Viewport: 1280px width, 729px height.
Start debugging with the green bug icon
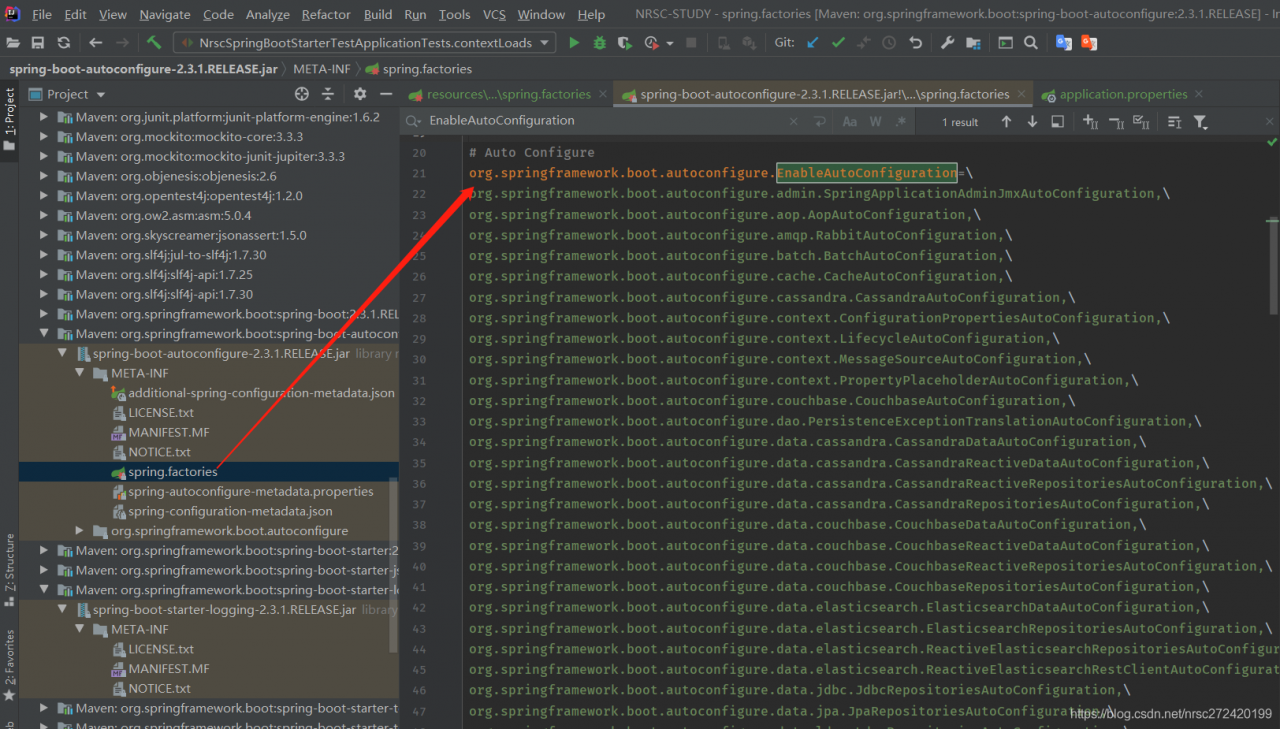coord(600,43)
